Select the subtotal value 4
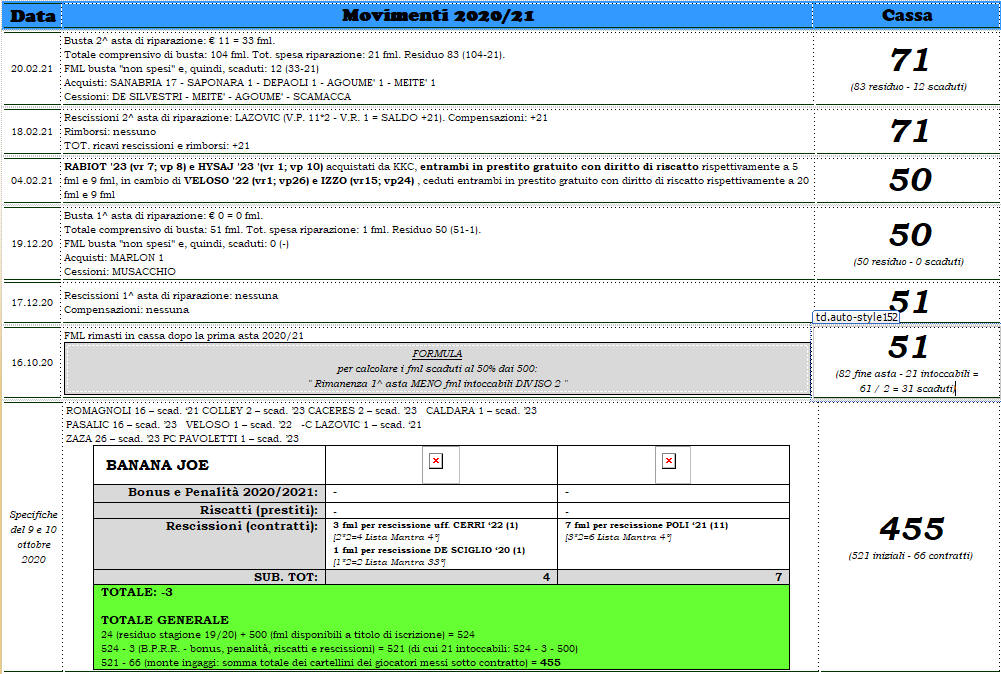Screen dimensions: 1001x674 [546, 577]
